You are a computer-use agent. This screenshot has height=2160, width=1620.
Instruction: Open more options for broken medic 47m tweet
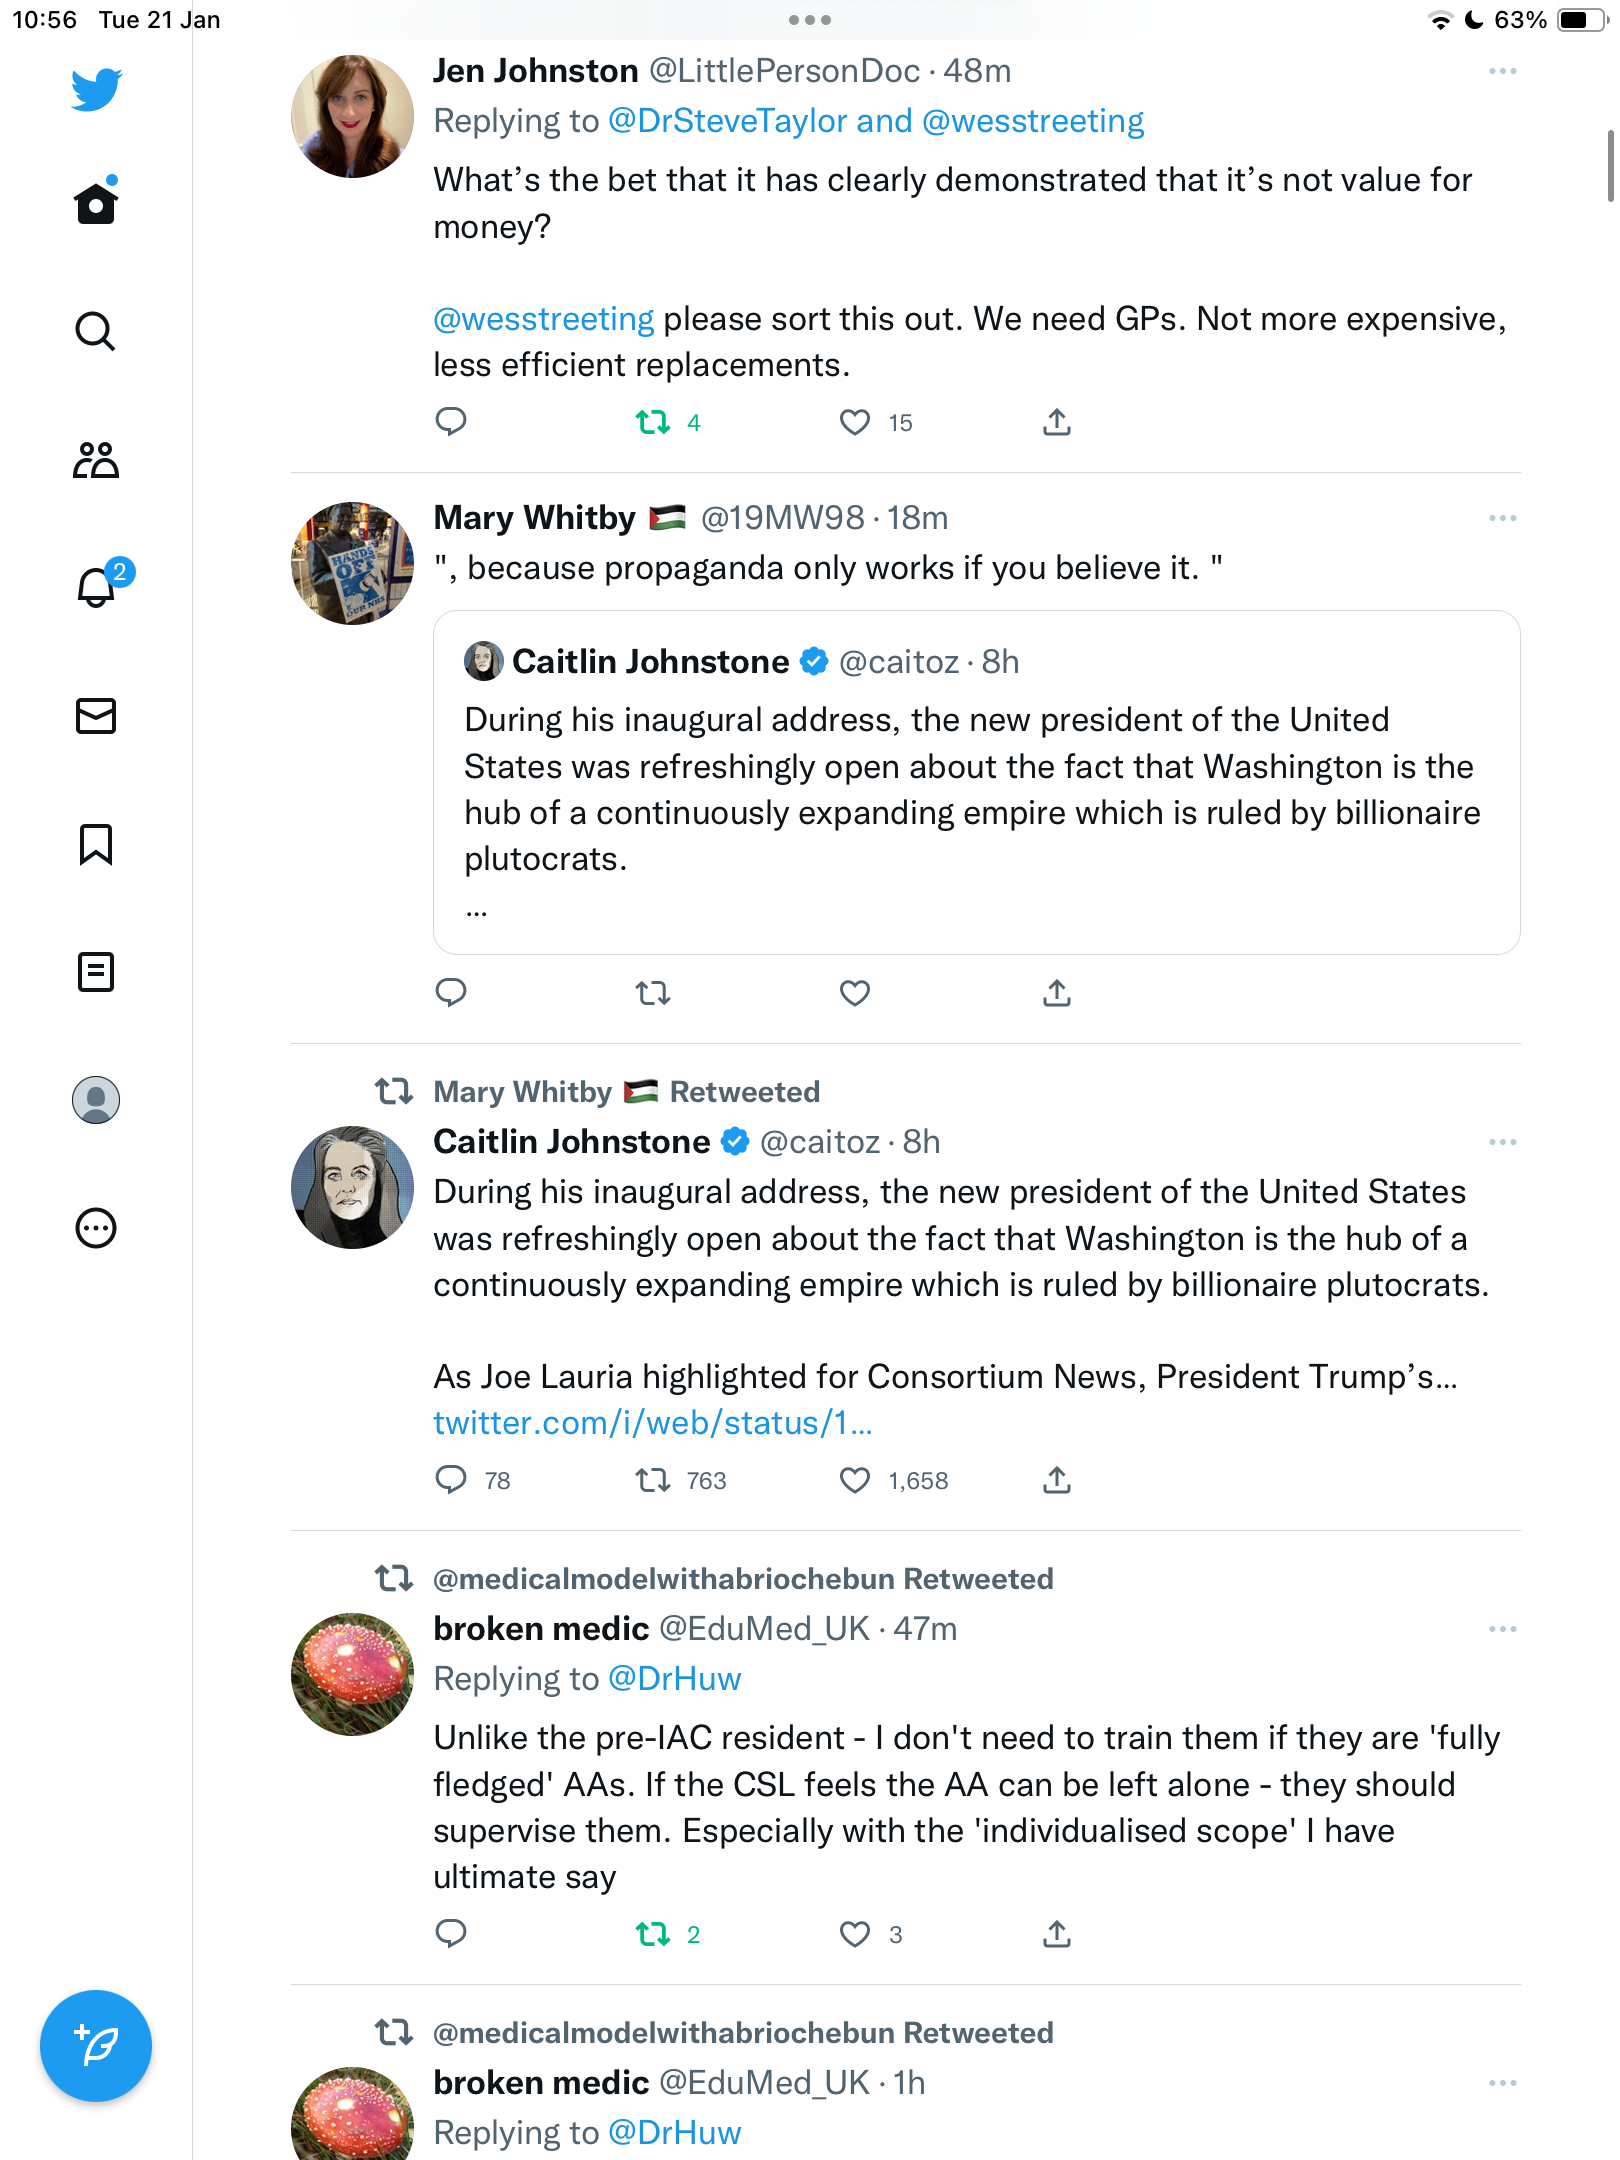1502,1629
